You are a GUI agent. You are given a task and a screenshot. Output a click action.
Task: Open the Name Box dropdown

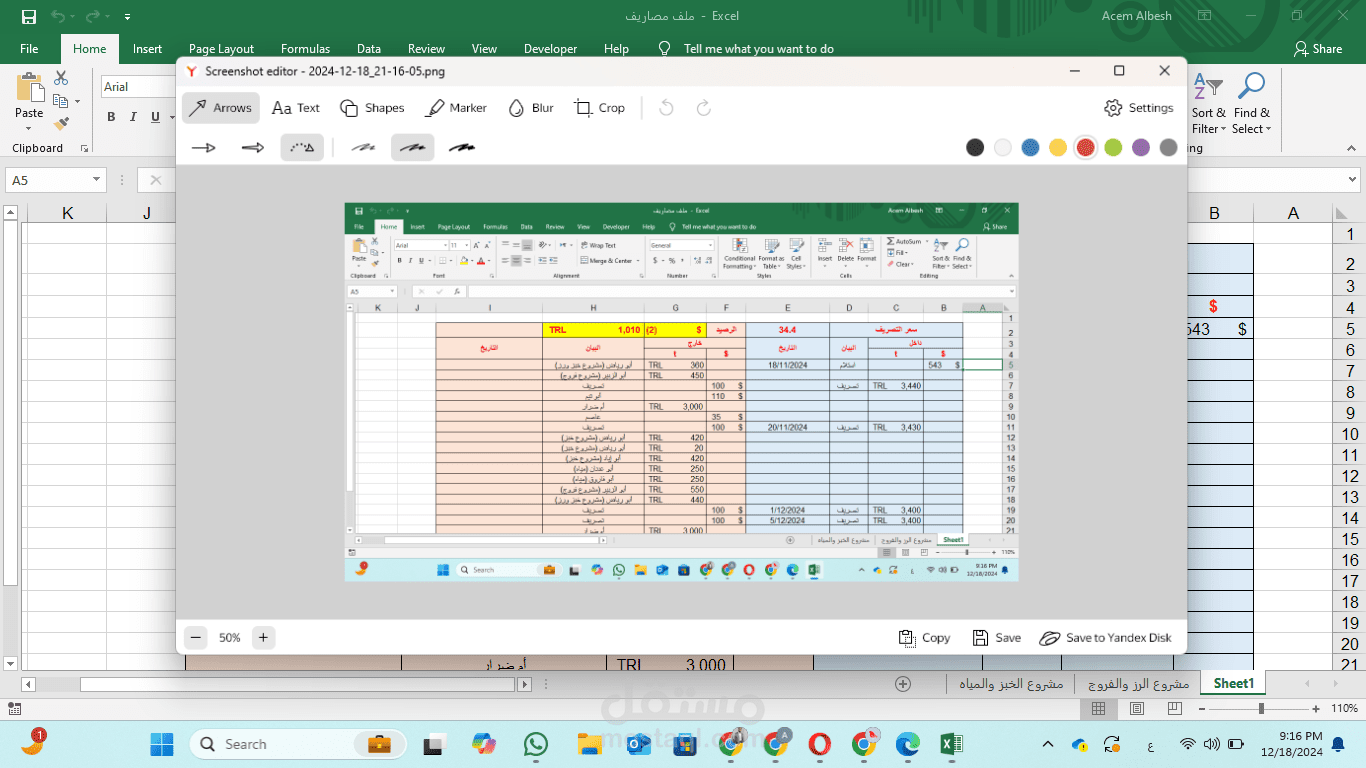click(97, 180)
